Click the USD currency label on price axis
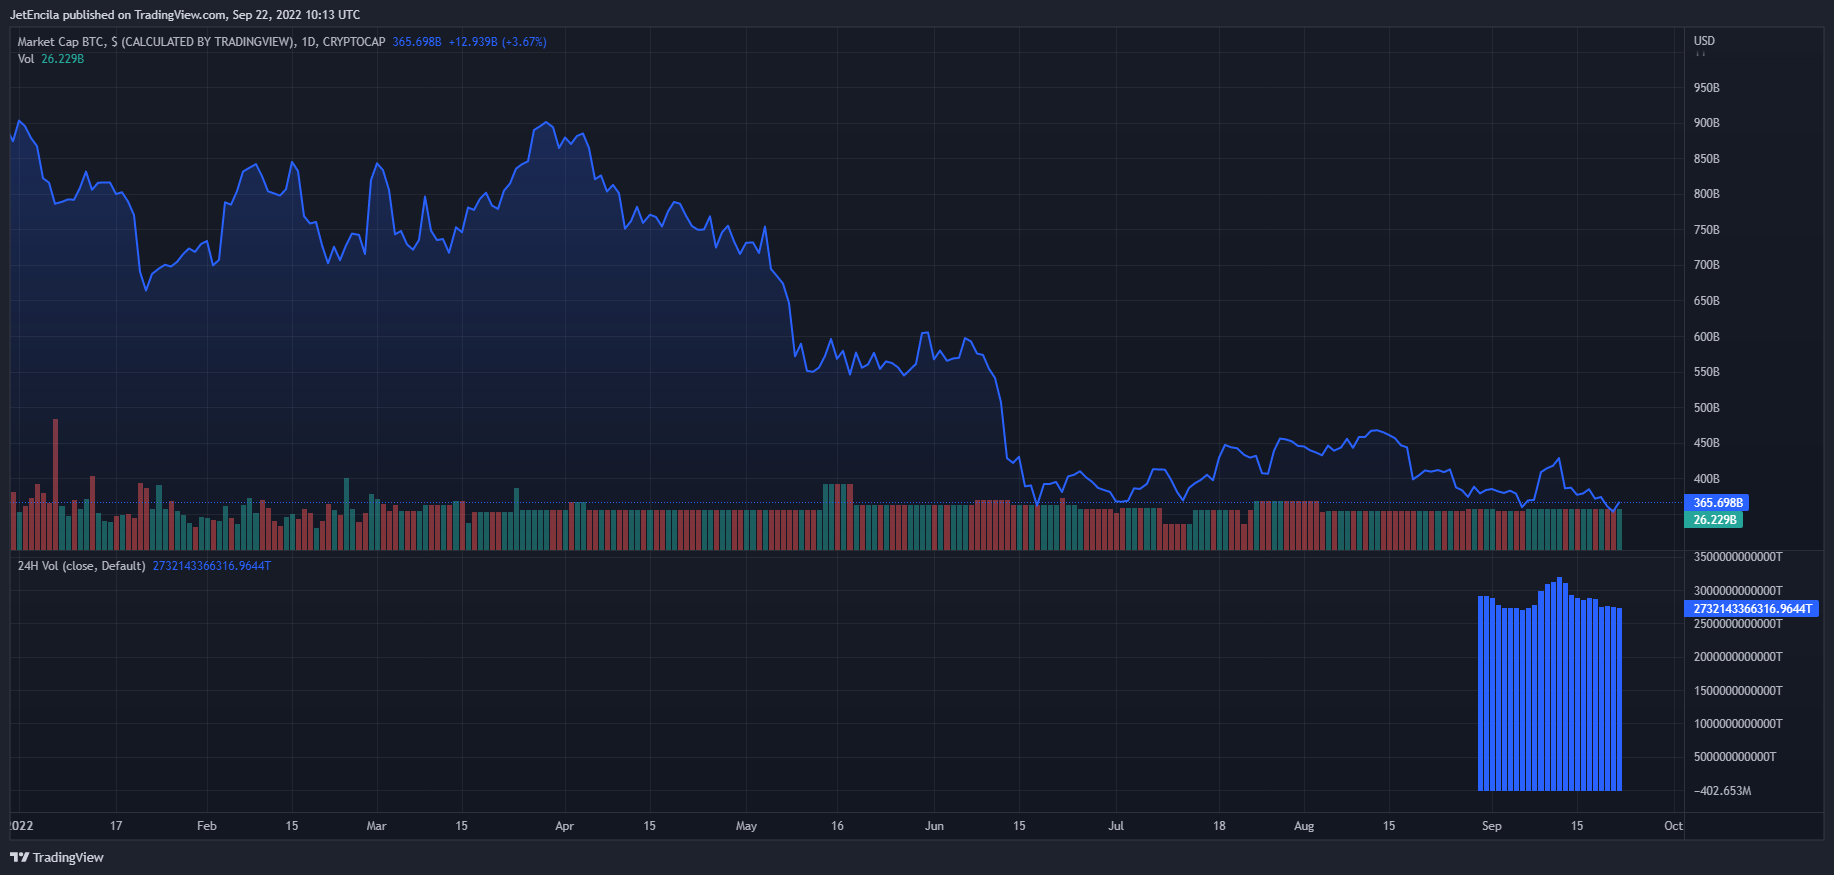Image resolution: width=1834 pixels, height=875 pixels. [x=1704, y=41]
